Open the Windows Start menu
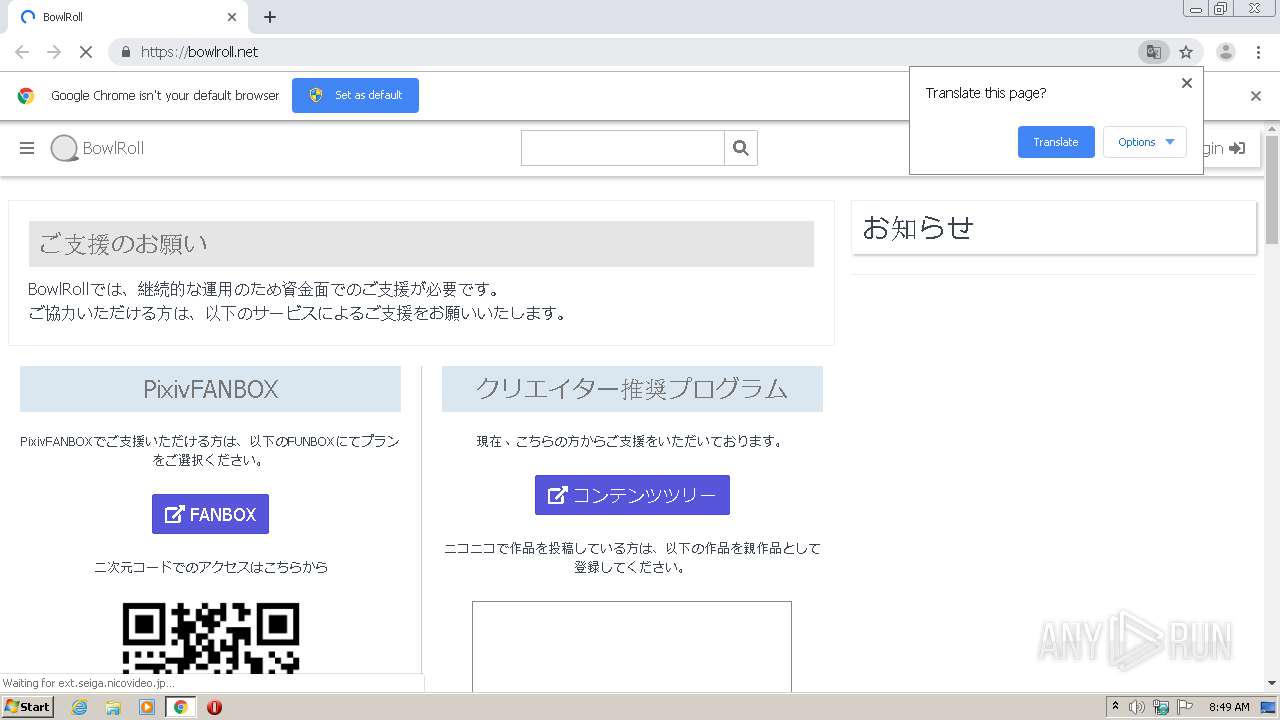 pyautogui.click(x=27, y=707)
